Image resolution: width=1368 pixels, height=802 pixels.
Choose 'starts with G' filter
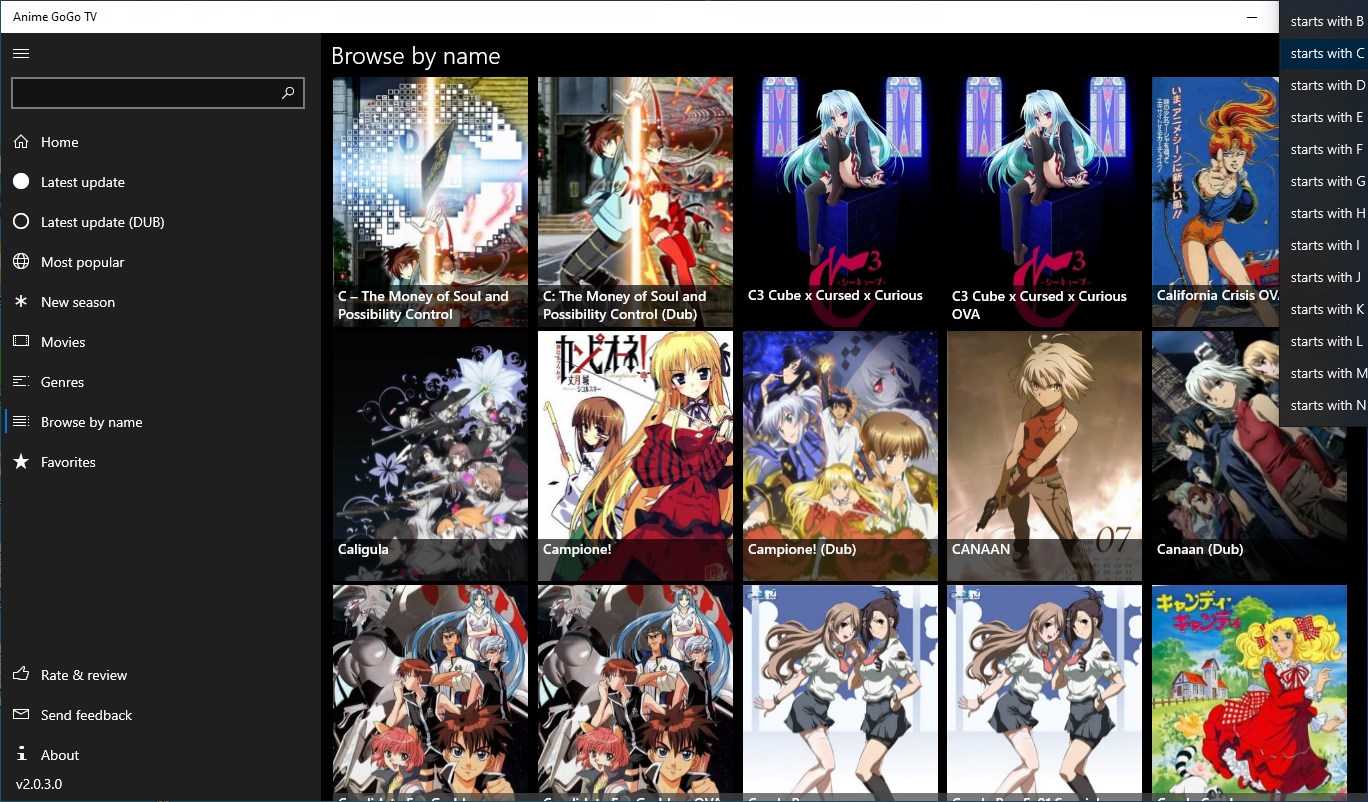(x=1324, y=181)
